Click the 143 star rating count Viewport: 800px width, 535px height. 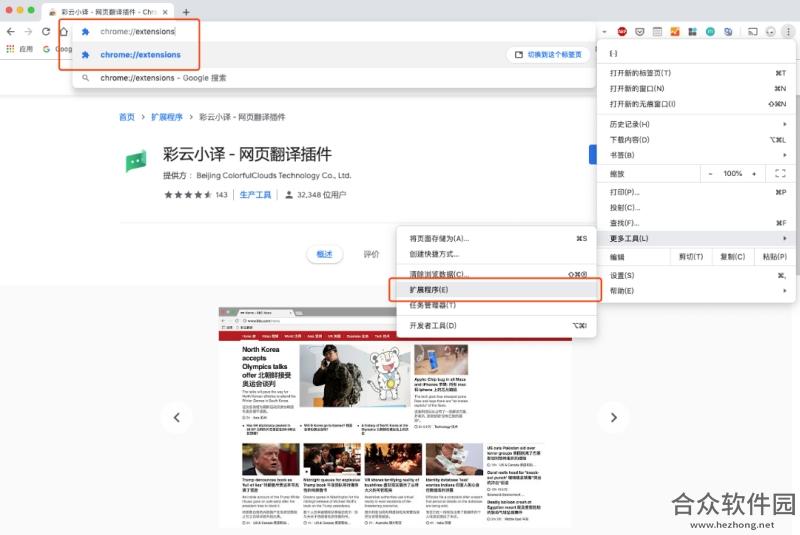pyautogui.click(x=221, y=195)
